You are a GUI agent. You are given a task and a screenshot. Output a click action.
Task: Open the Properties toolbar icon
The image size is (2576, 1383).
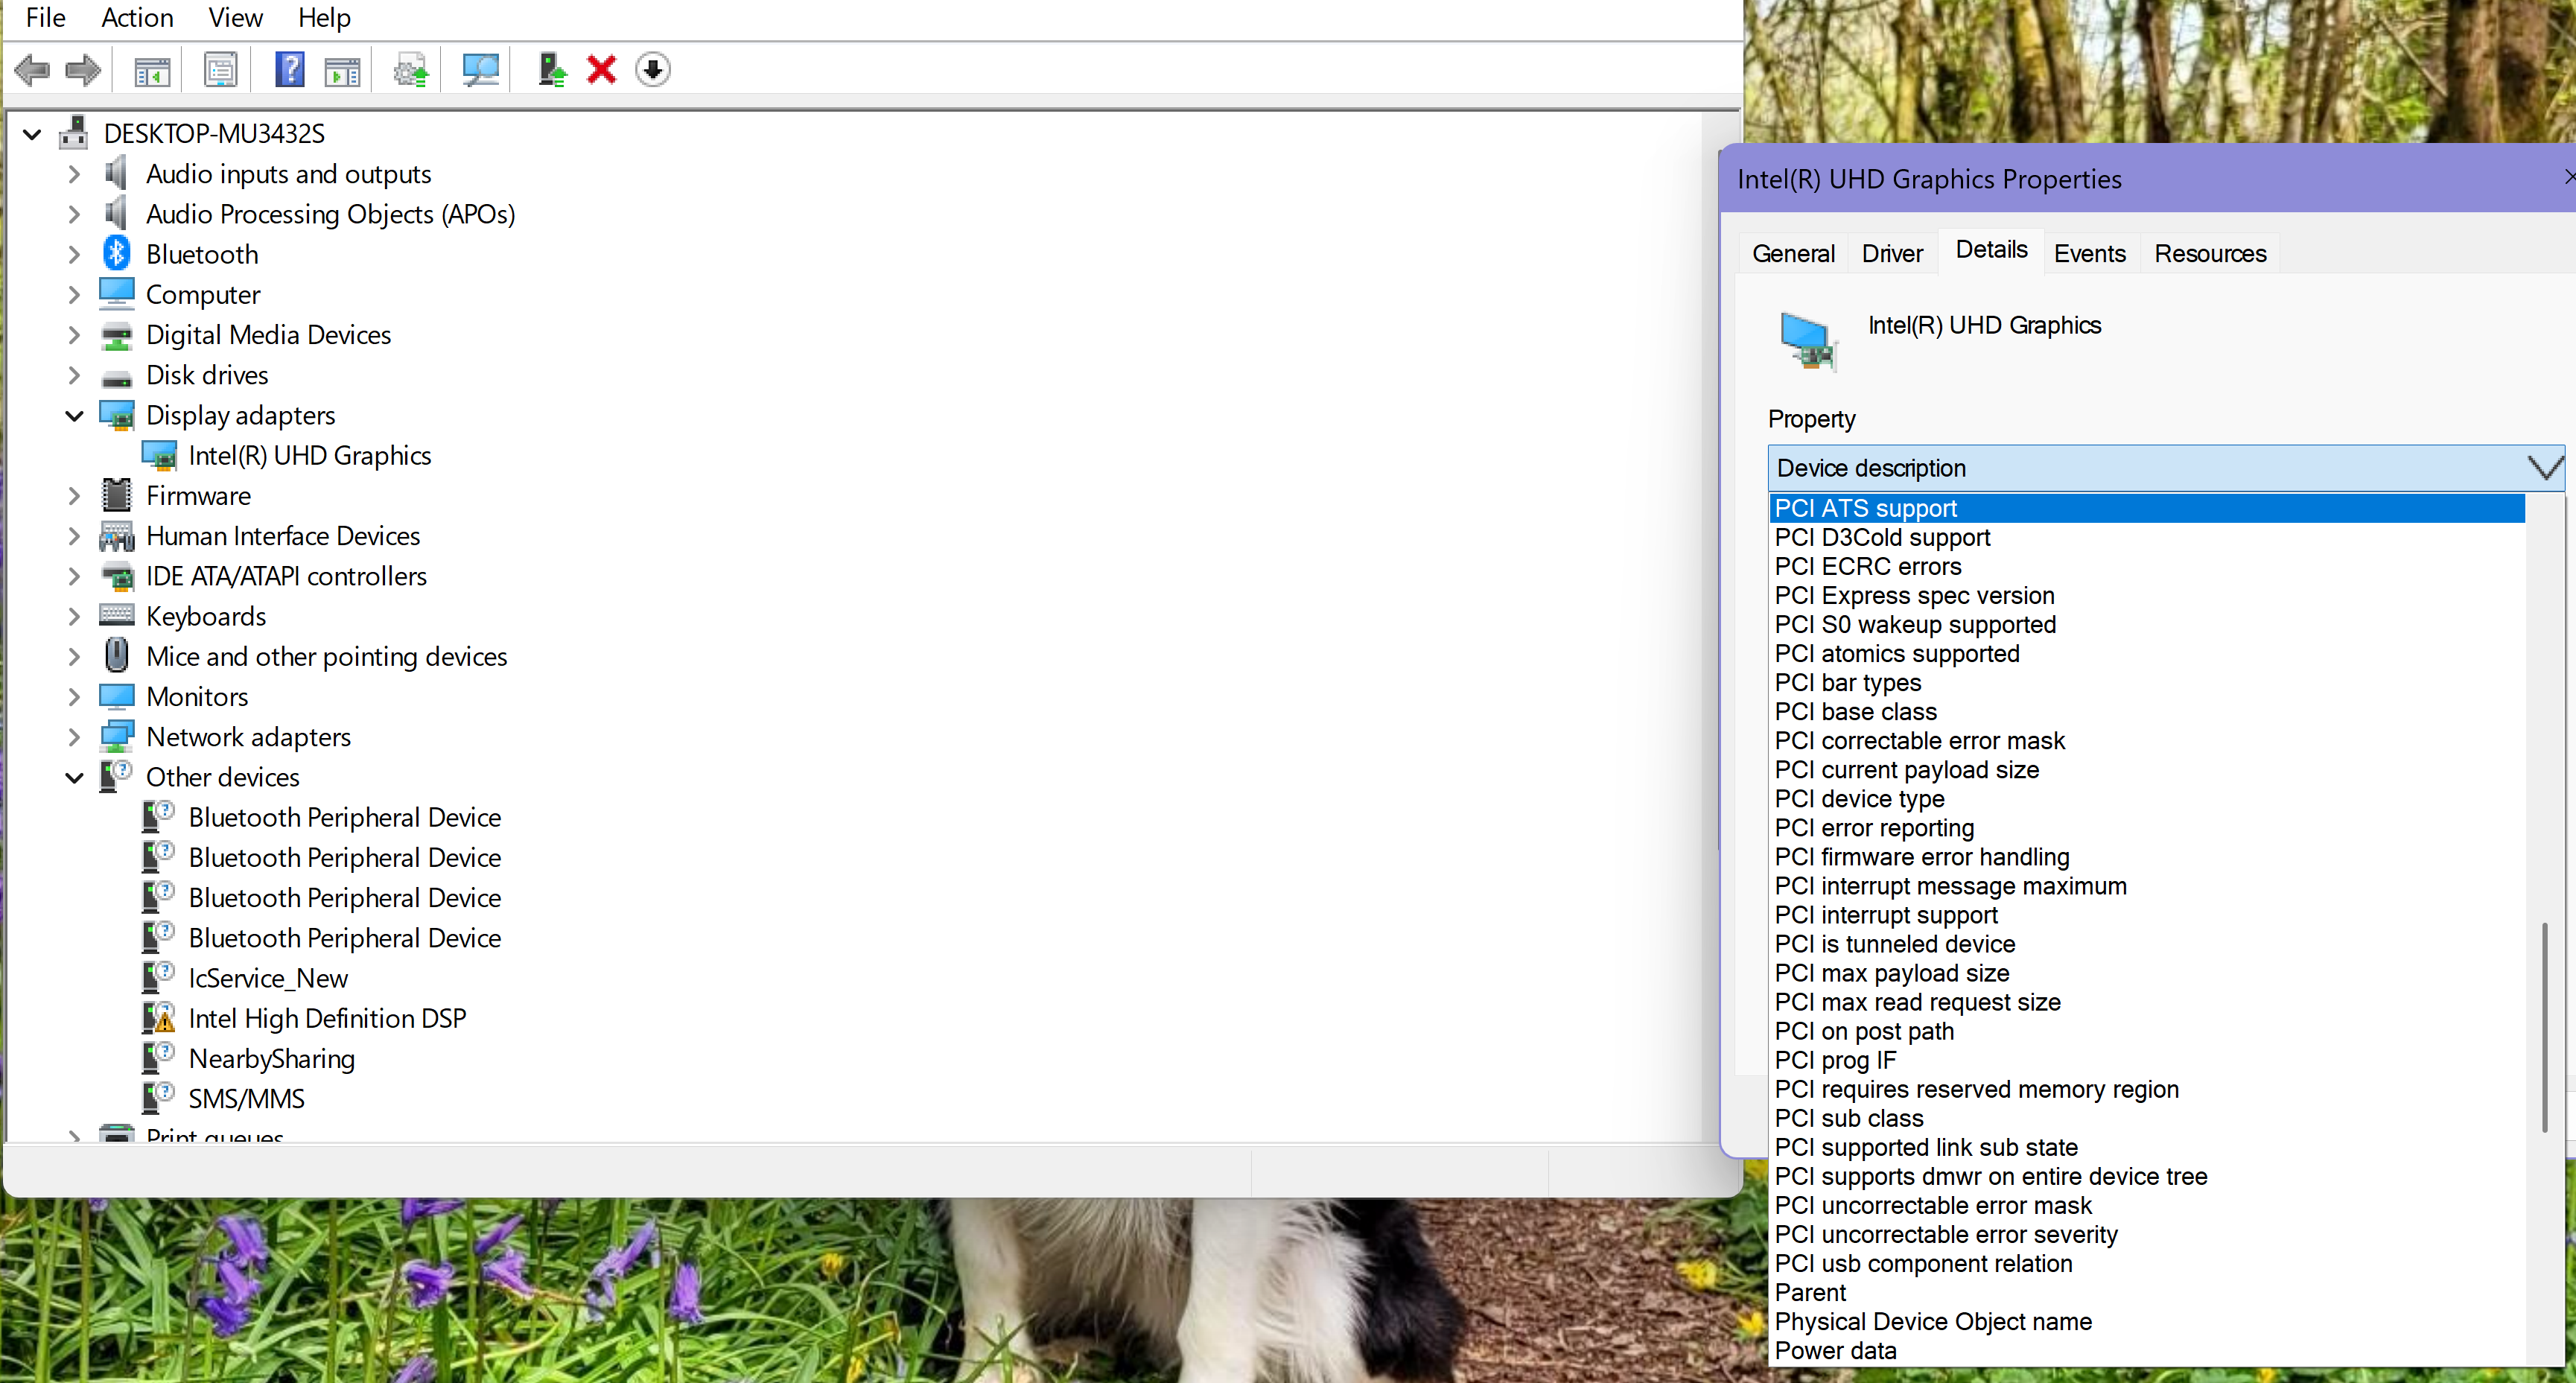(220, 70)
